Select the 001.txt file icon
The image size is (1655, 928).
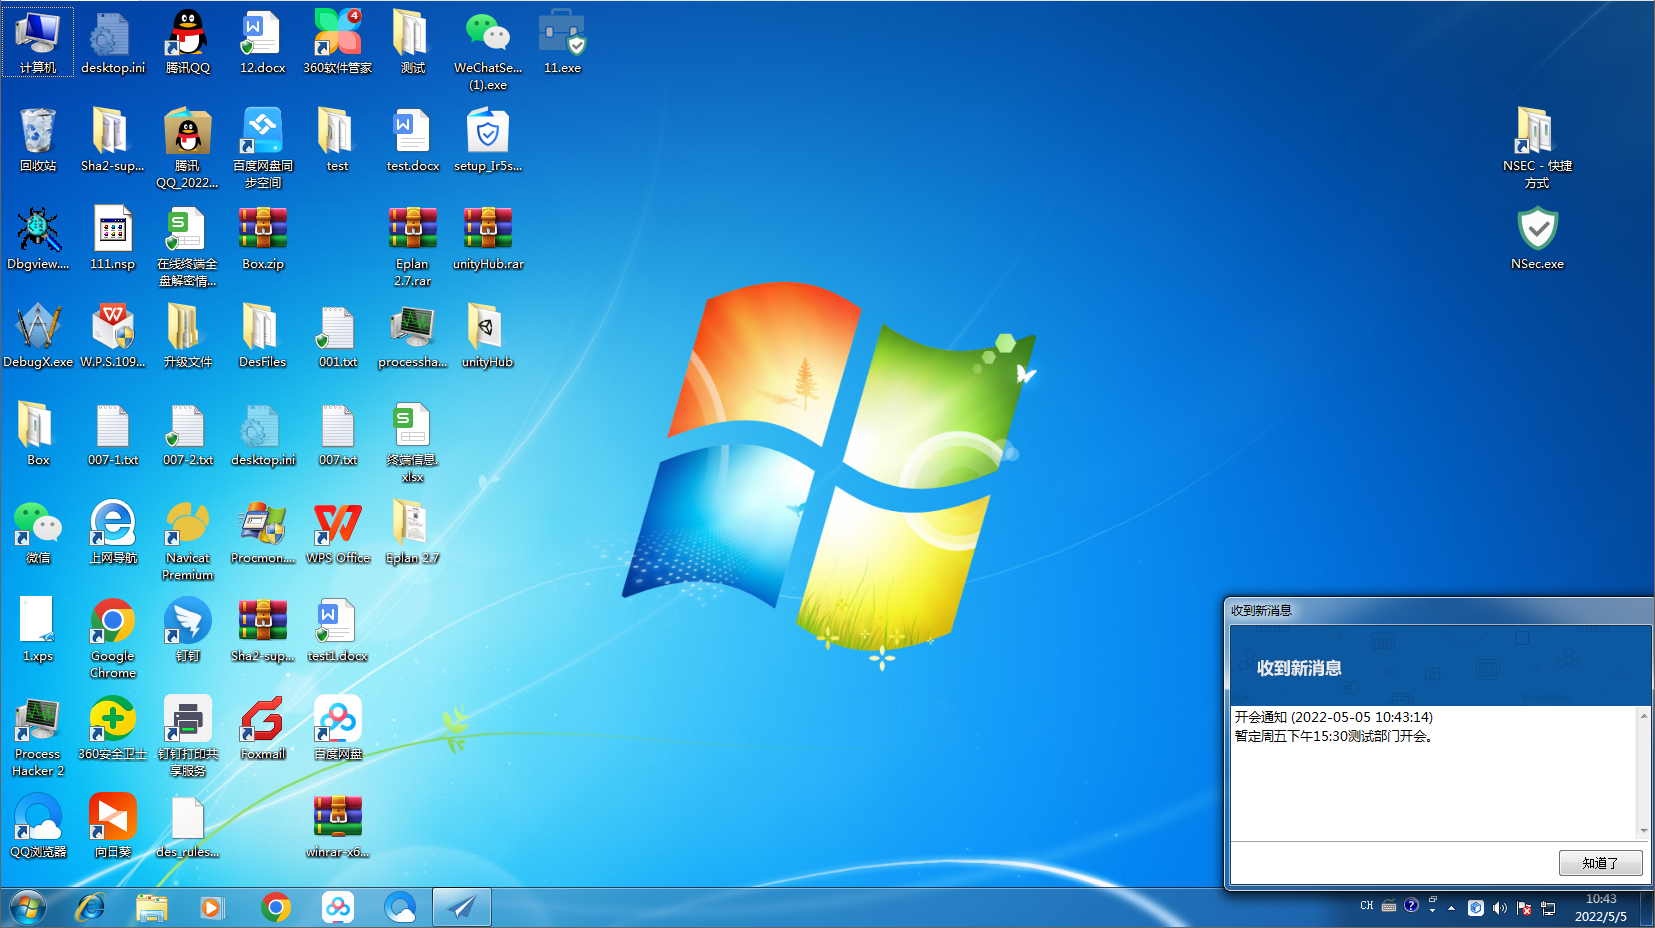point(338,336)
